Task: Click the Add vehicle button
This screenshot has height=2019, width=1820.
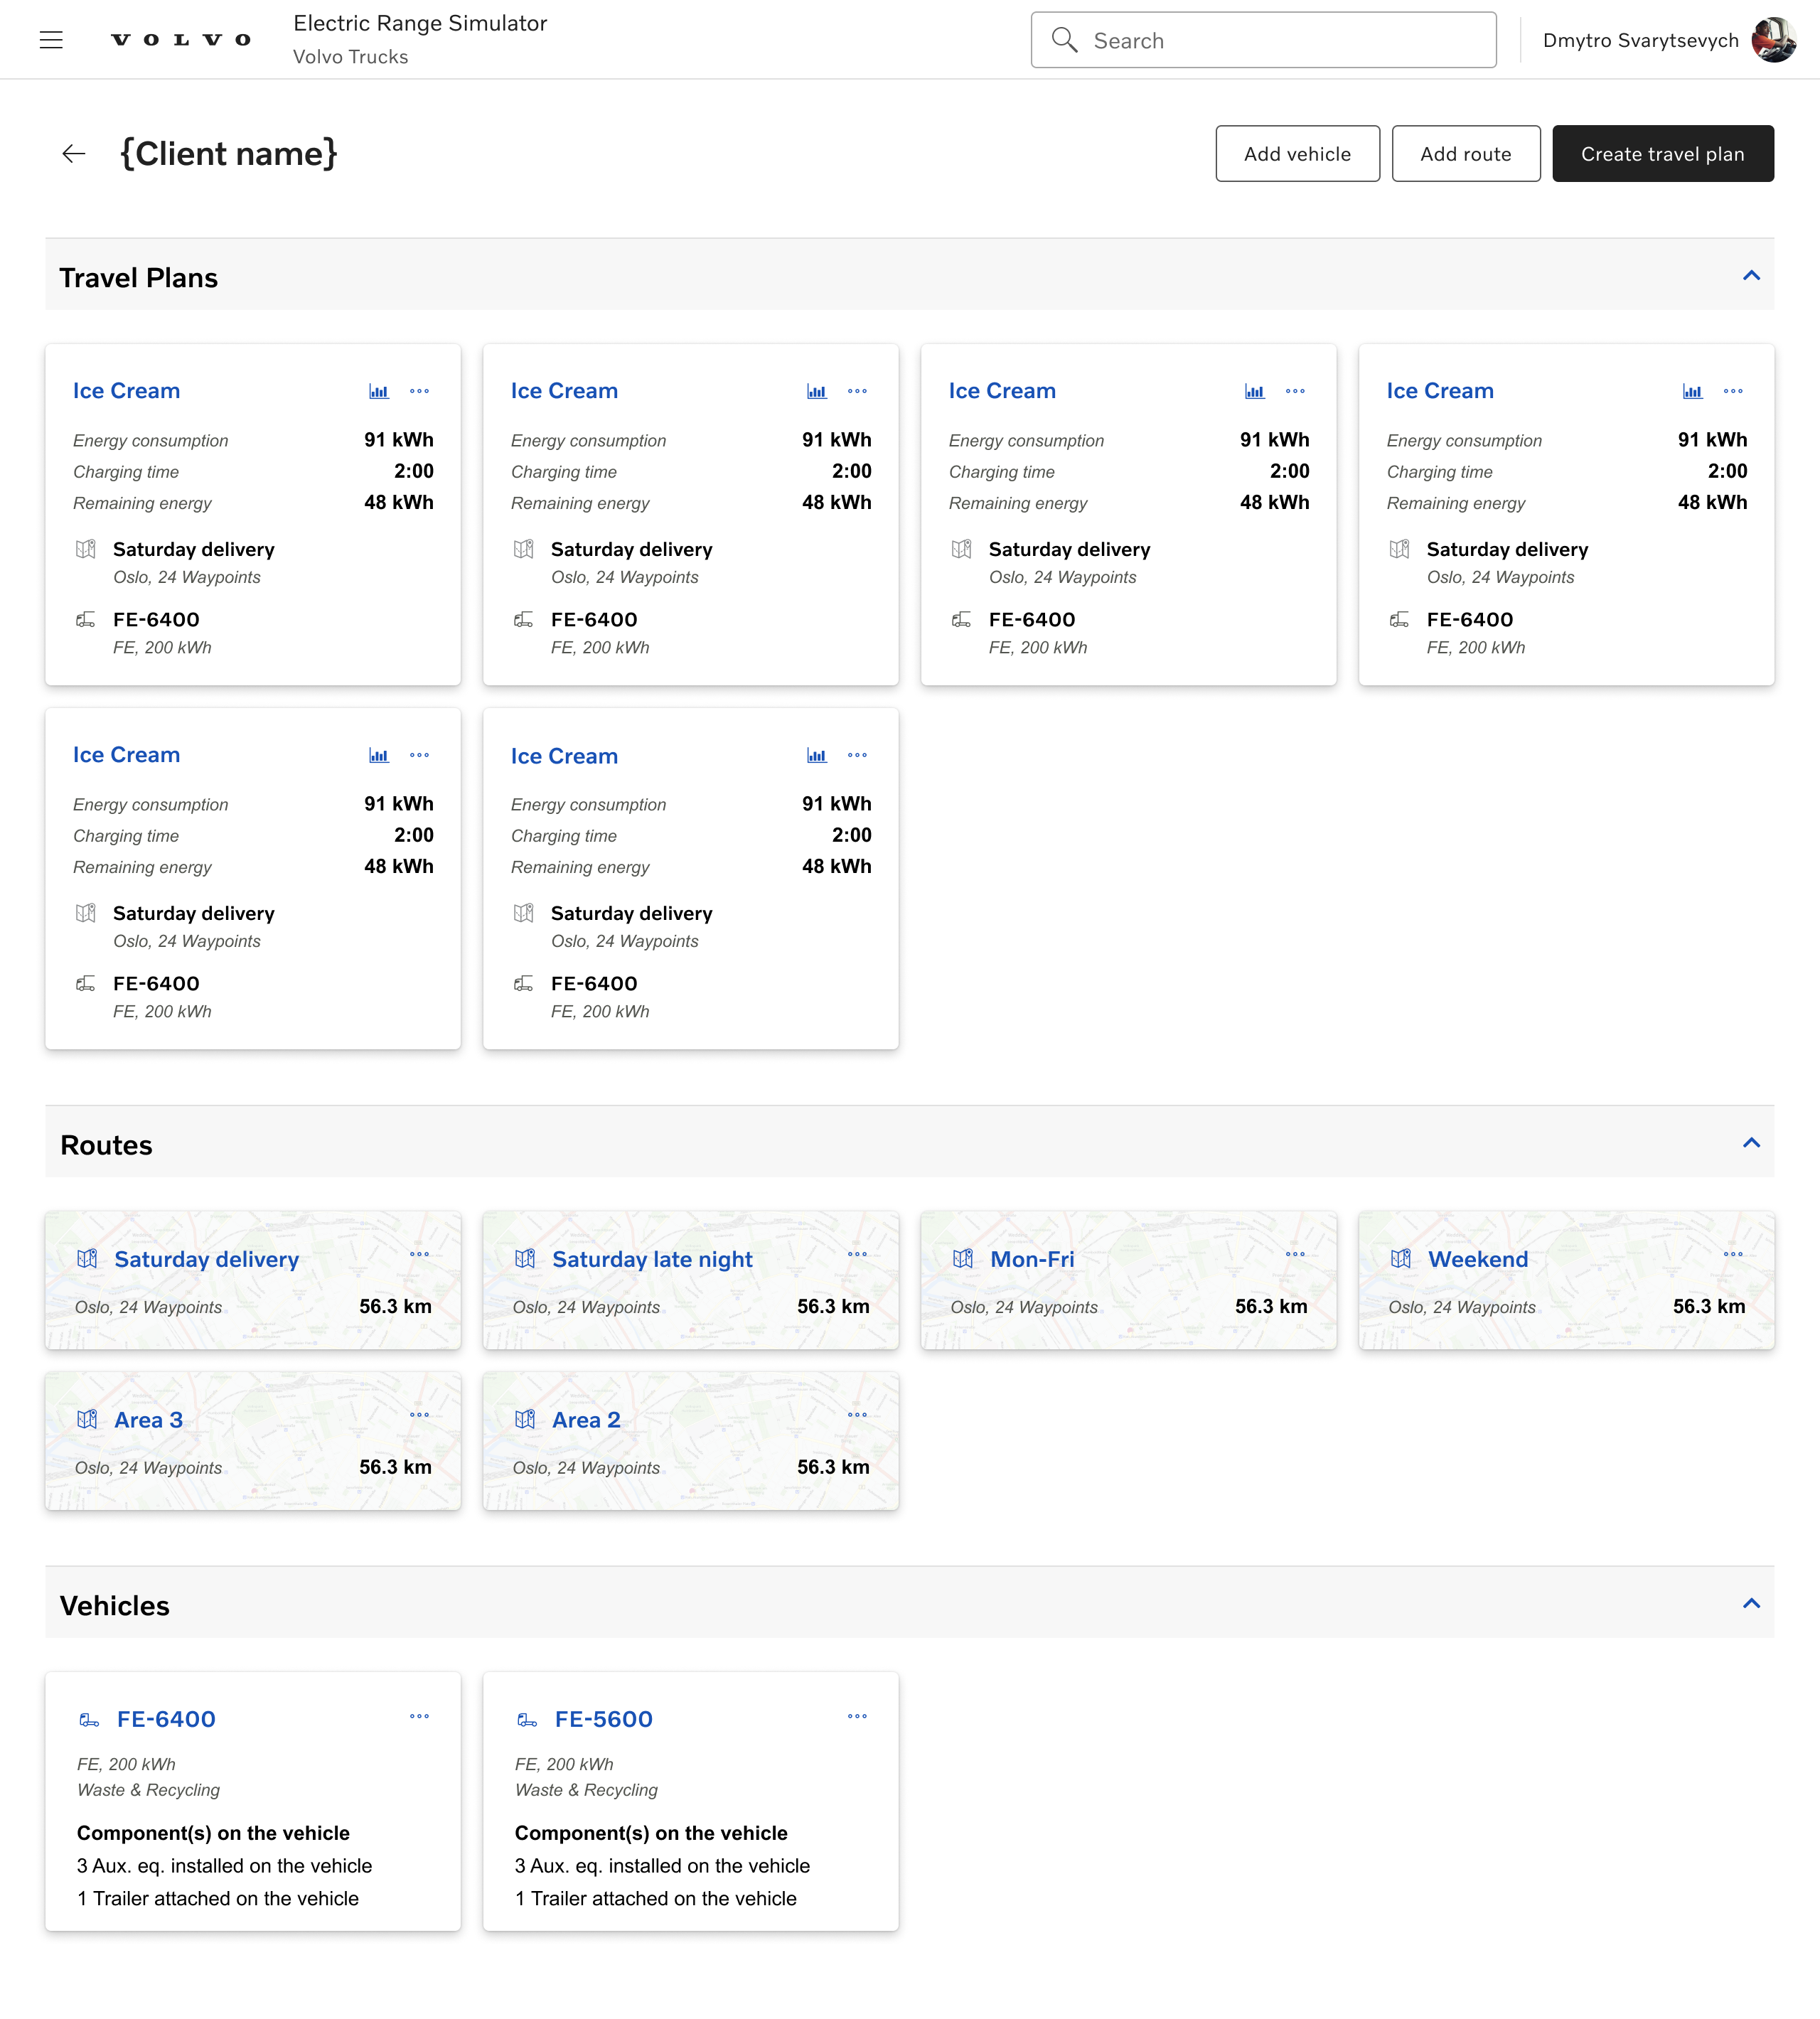Action: tap(1297, 154)
